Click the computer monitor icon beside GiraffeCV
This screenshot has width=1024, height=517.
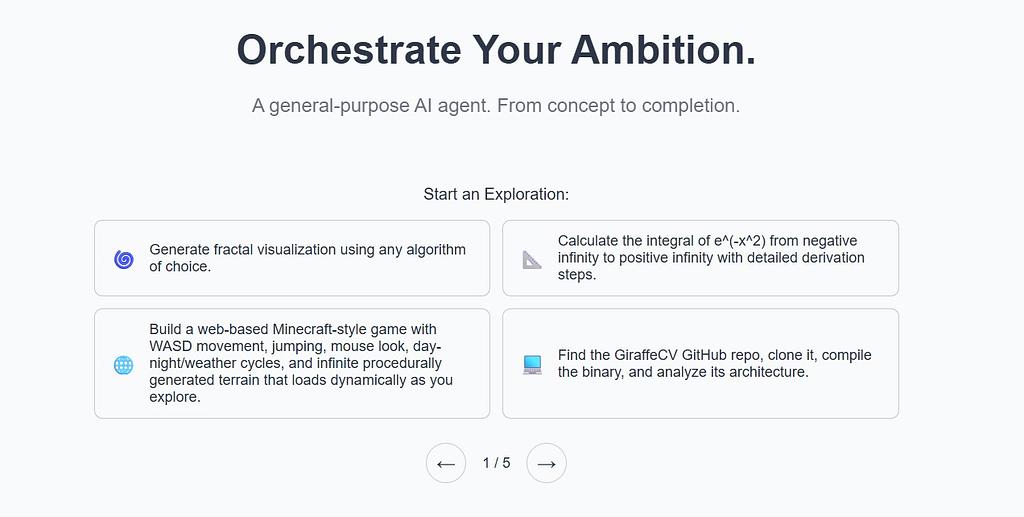(x=532, y=365)
